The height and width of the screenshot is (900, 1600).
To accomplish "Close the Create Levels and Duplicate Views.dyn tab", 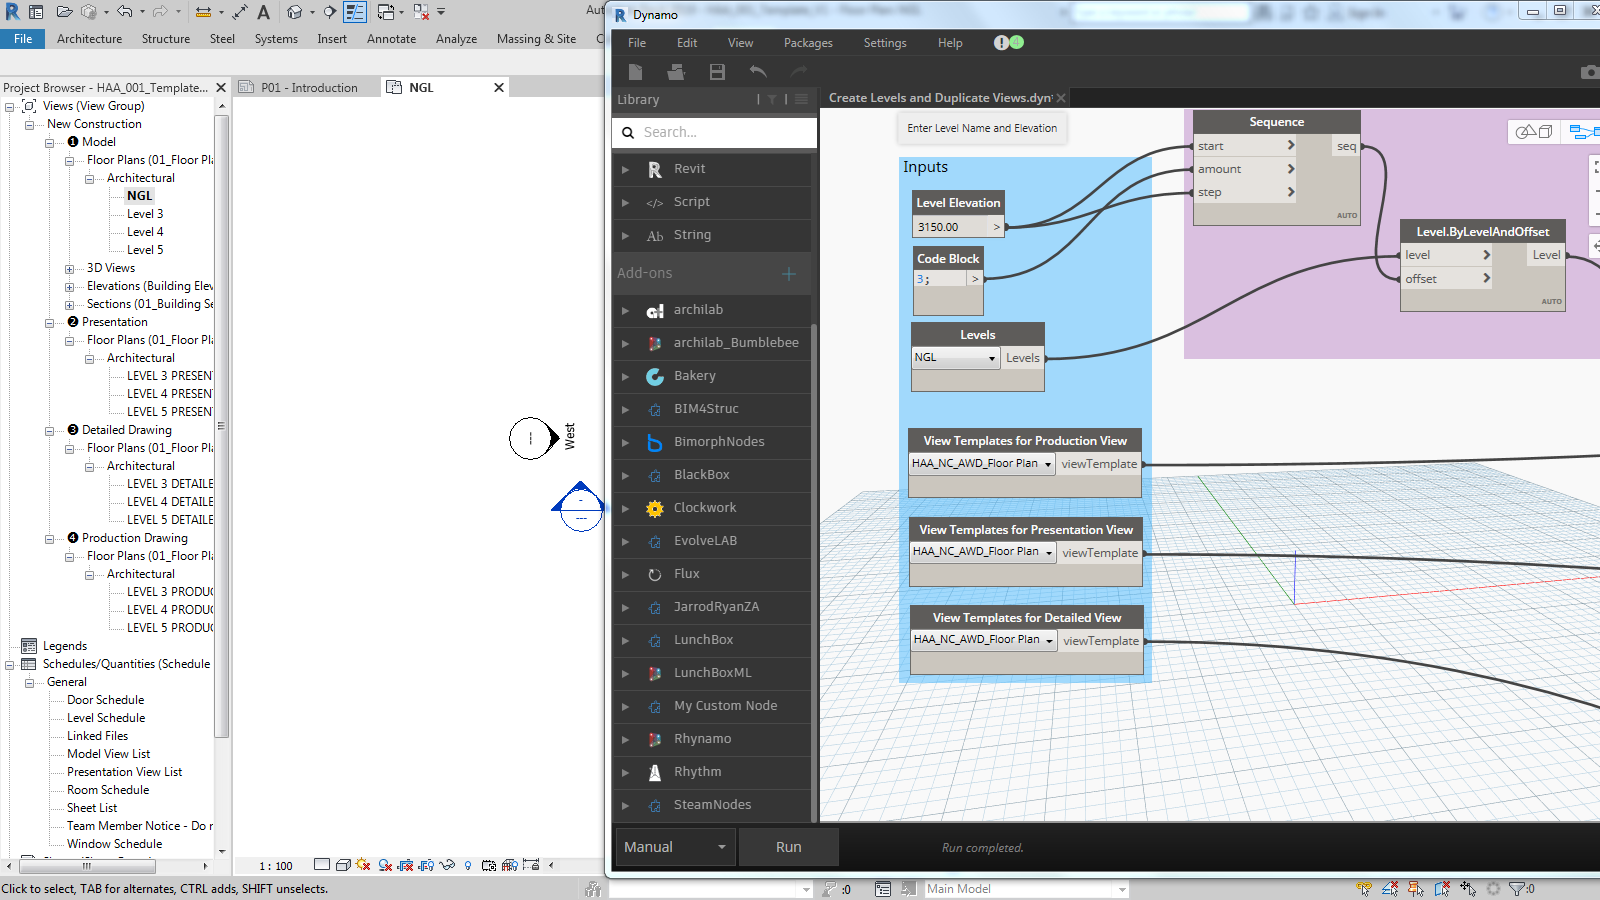I will (1061, 98).
